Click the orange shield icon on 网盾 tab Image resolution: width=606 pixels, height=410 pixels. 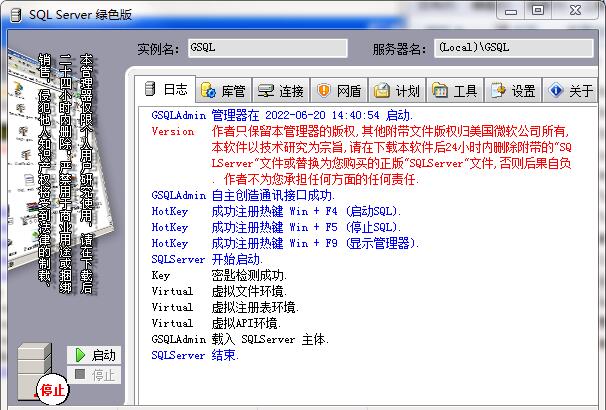(323, 90)
